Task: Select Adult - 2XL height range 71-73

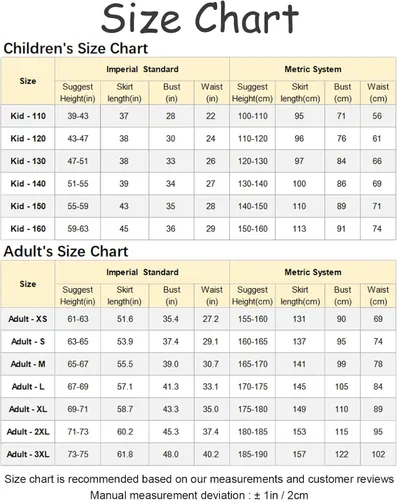Action: (78, 432)
